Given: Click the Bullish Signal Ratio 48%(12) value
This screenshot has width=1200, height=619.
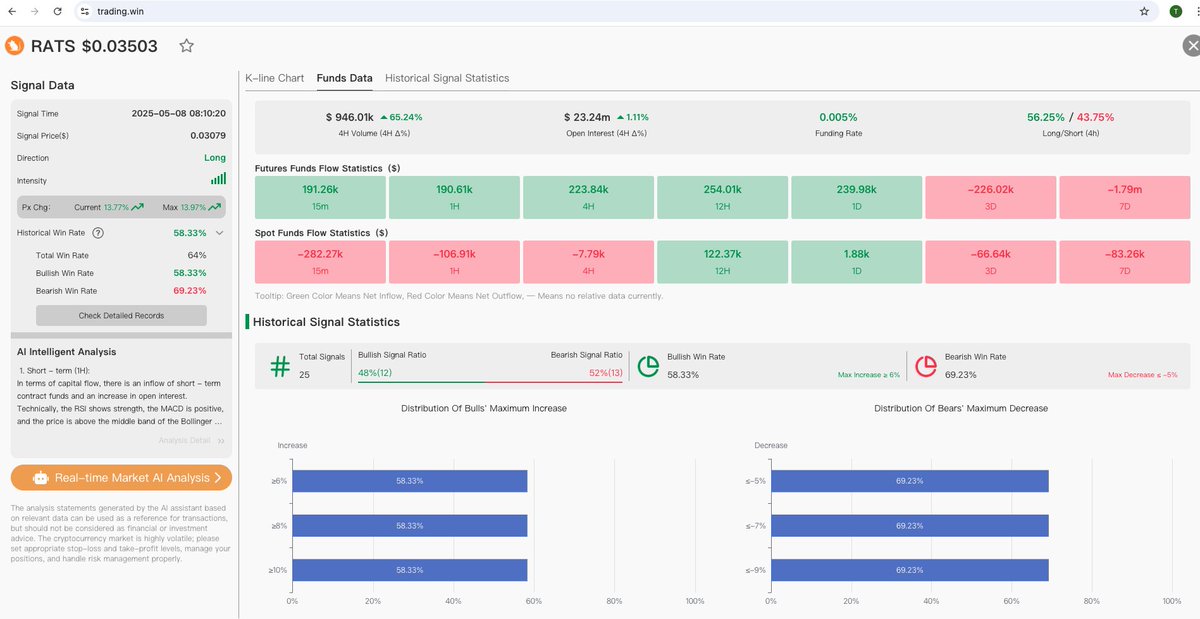Looking at the screenshot, I should pyautogui.click(x=375, y=373).
